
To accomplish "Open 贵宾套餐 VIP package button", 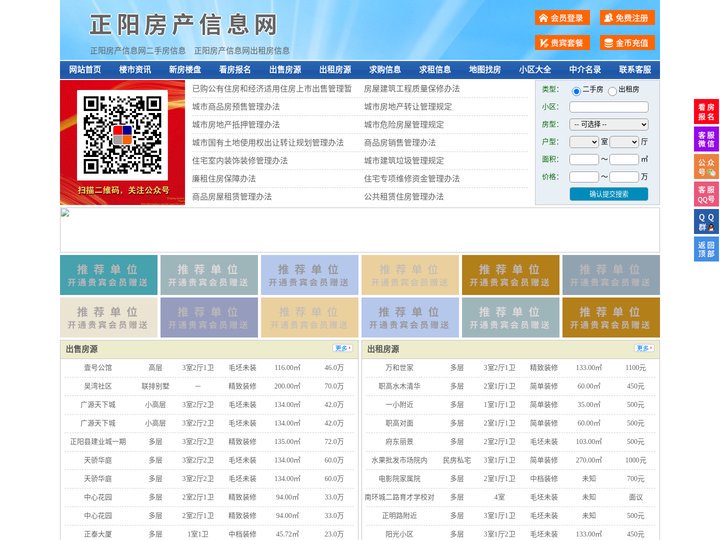I will point(562,43).
